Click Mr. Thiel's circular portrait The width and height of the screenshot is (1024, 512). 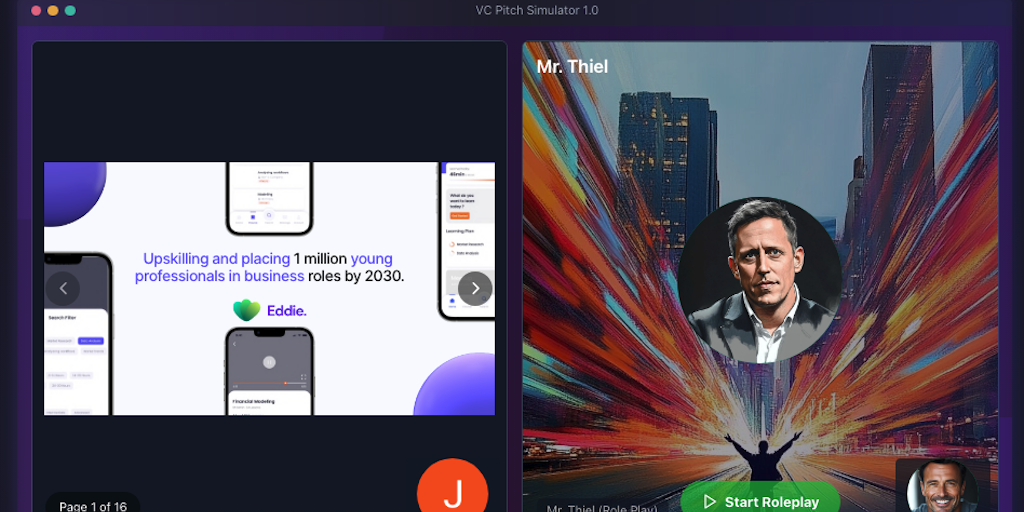760,280
